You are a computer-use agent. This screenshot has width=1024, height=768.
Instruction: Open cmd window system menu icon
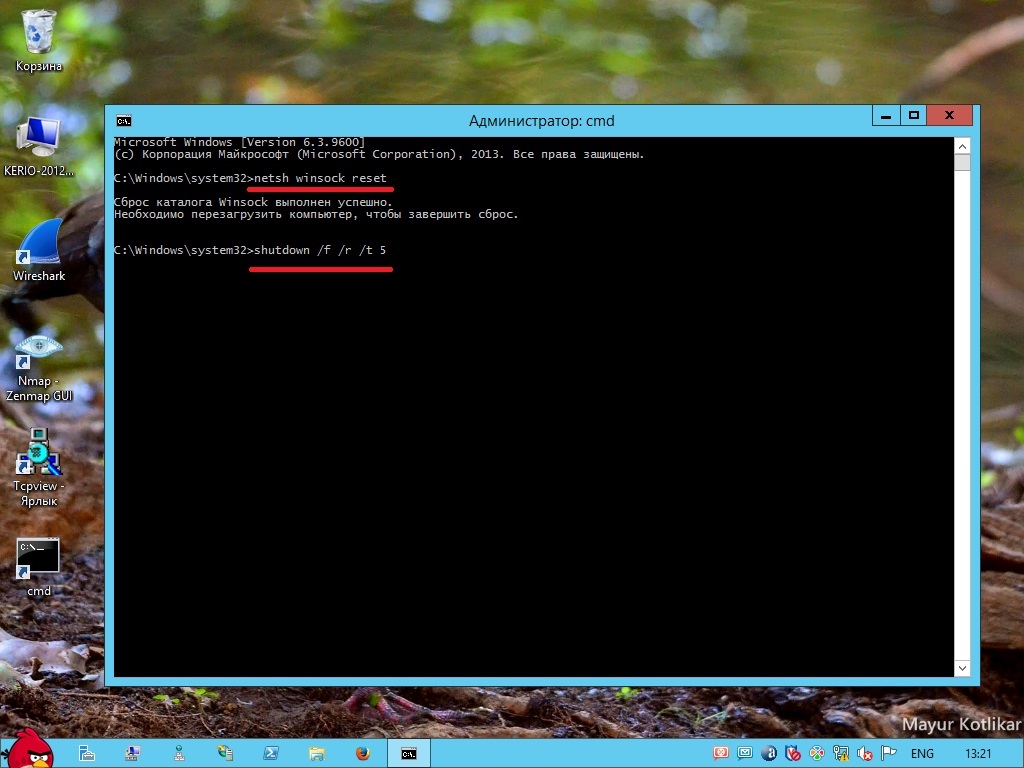(123, 121)
